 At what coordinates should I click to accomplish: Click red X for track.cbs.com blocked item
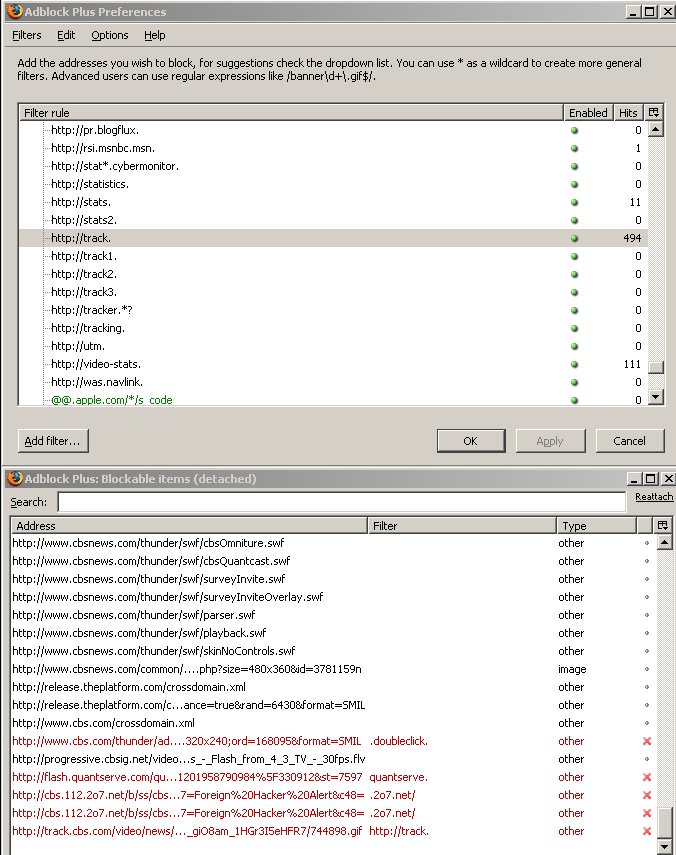tap(647, 831)
